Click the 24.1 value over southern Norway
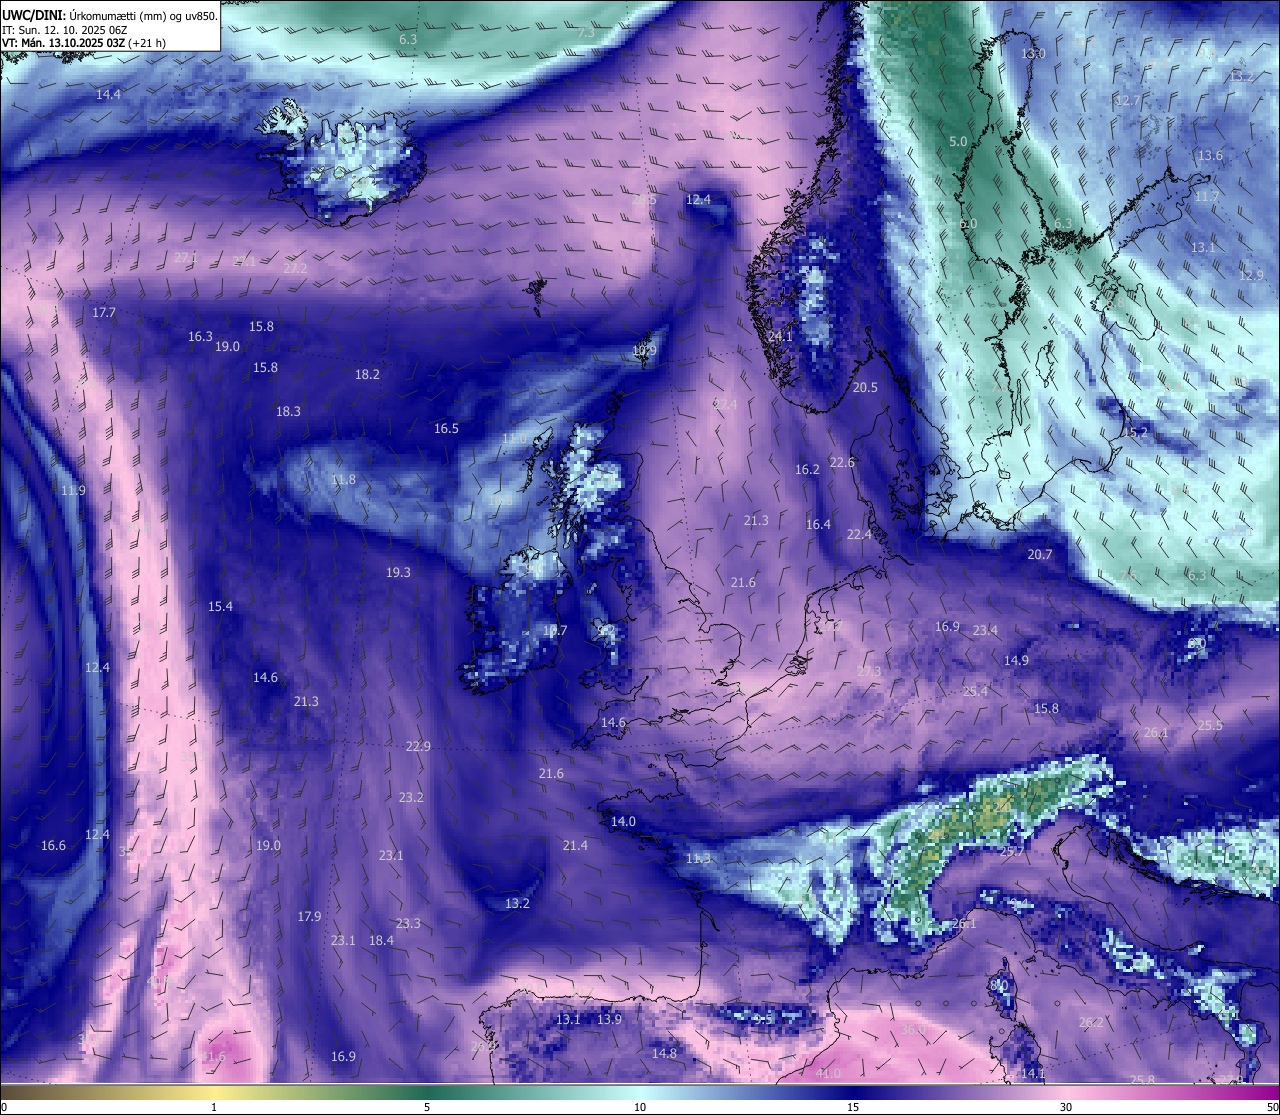The width and height of the screenshot is (1280, 1115). [x=780, y=337]
